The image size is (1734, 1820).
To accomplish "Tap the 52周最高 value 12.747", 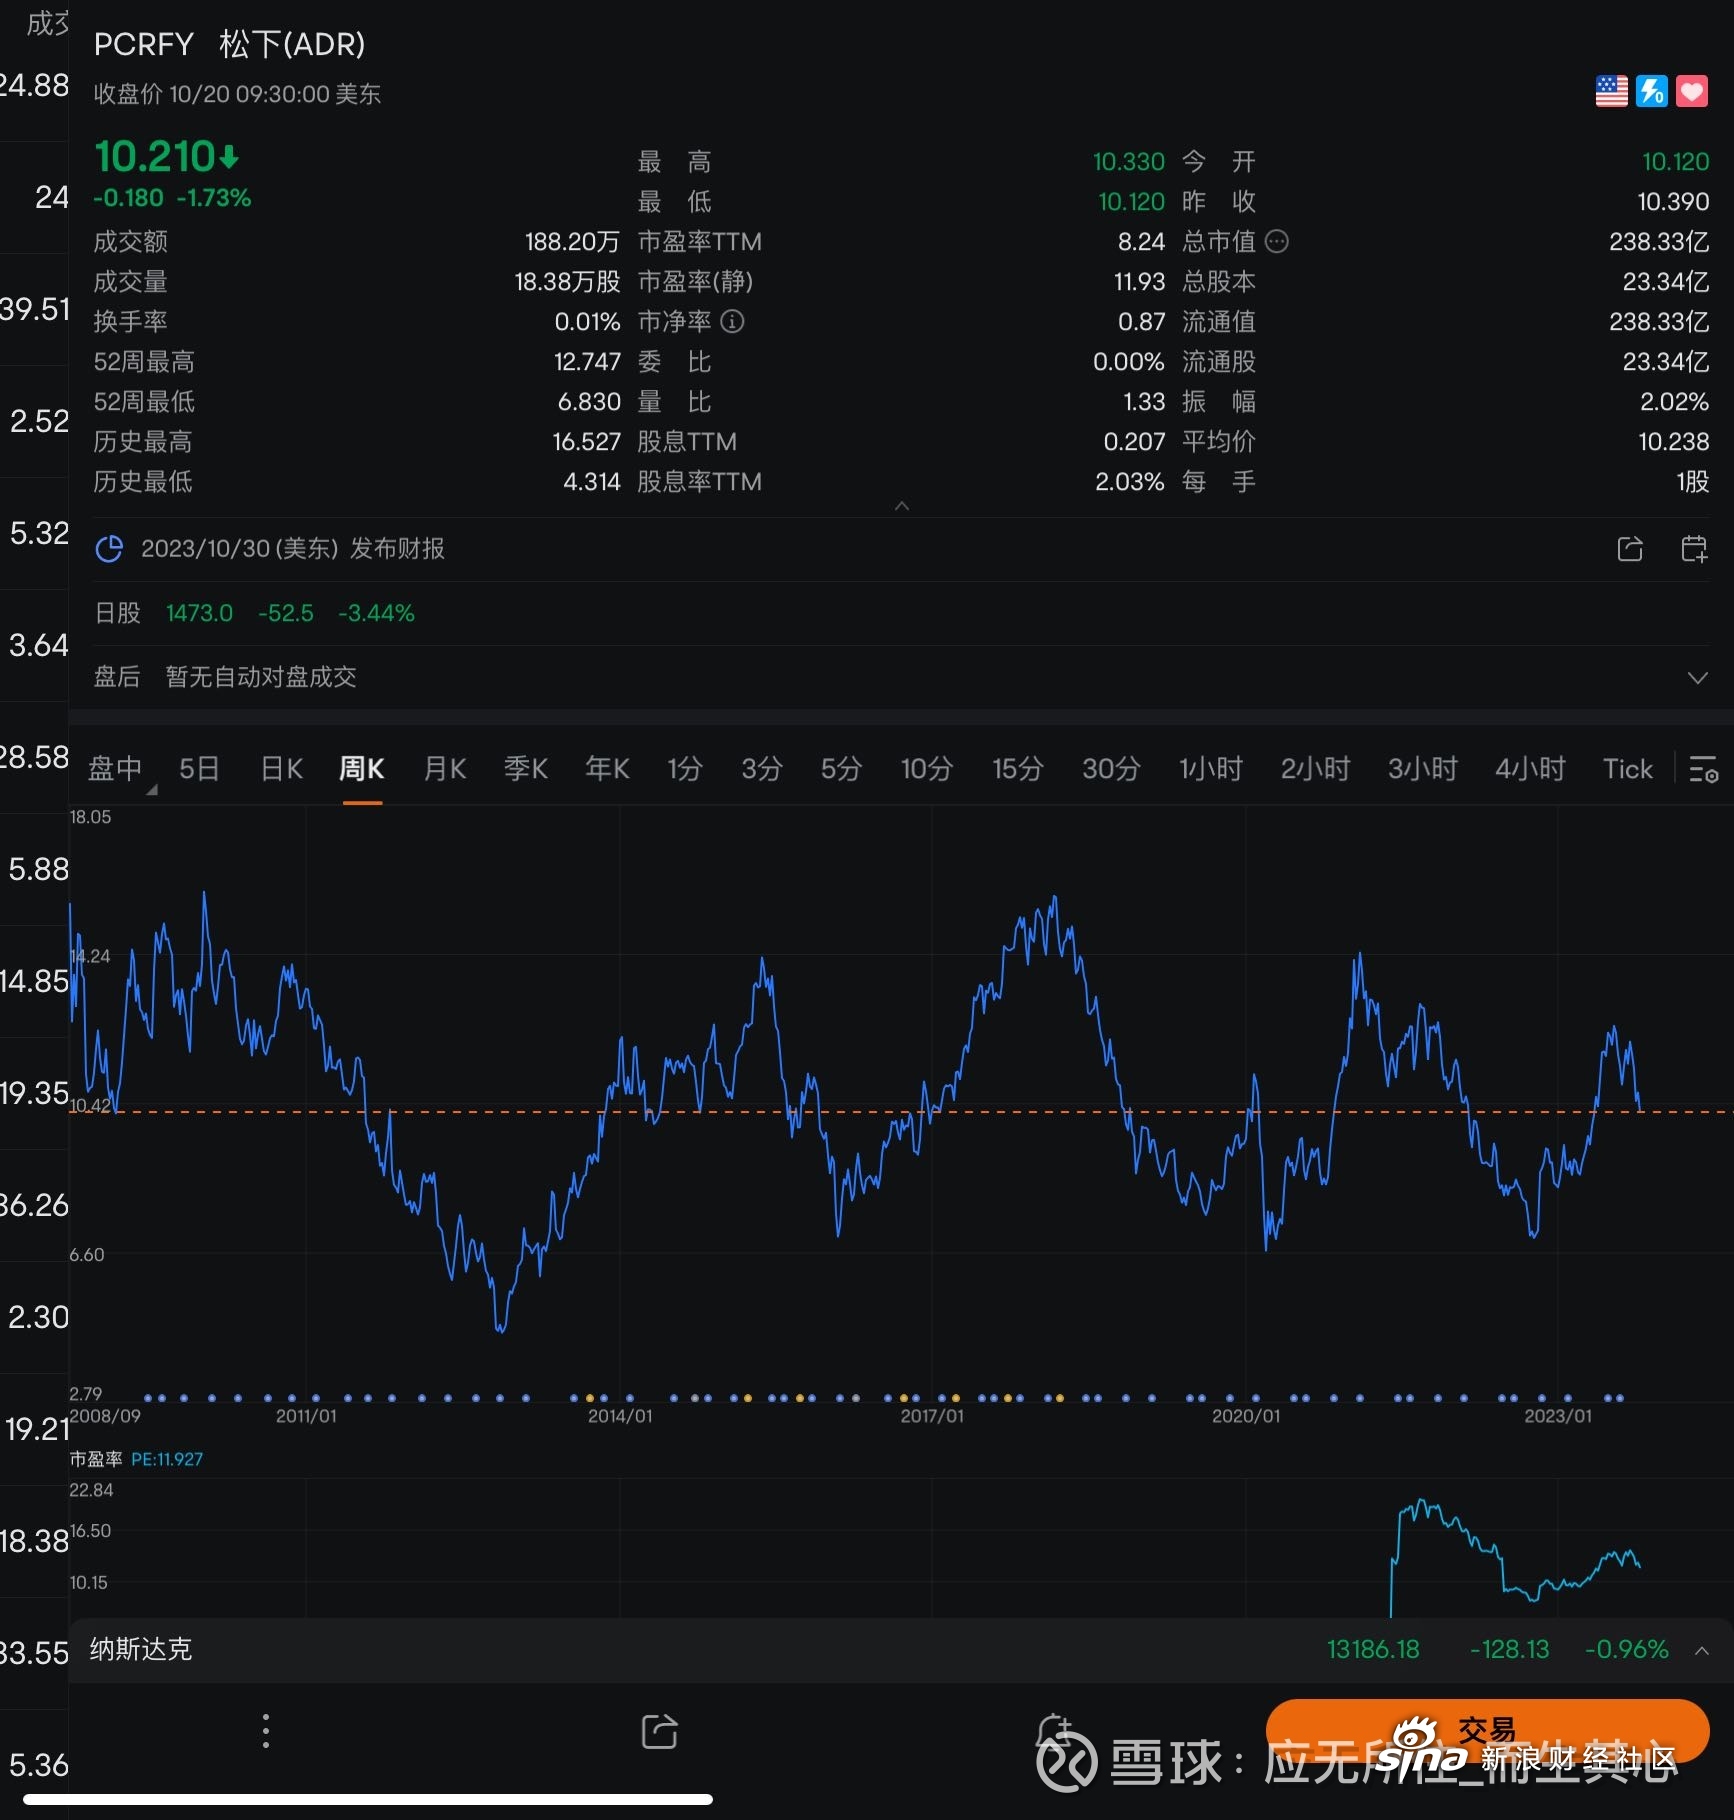I will coord(587,361).
